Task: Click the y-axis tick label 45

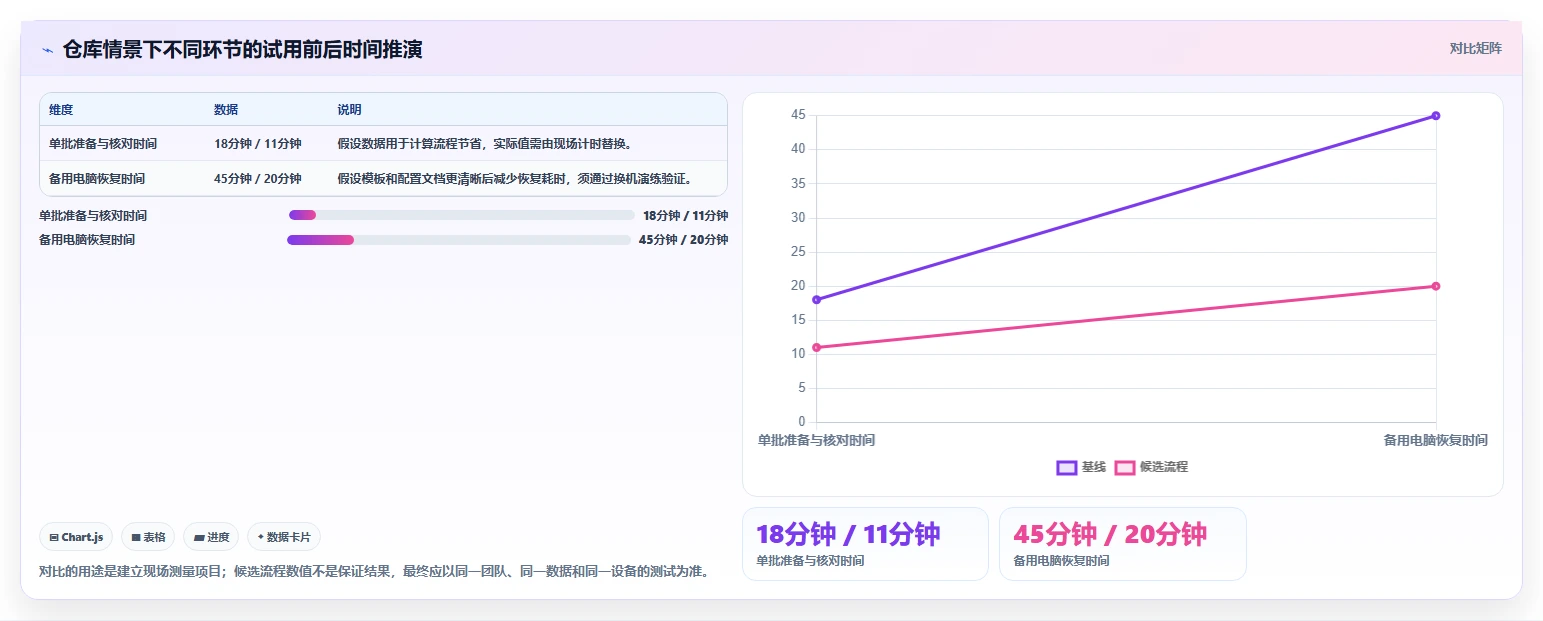Action: click(798, 115)
